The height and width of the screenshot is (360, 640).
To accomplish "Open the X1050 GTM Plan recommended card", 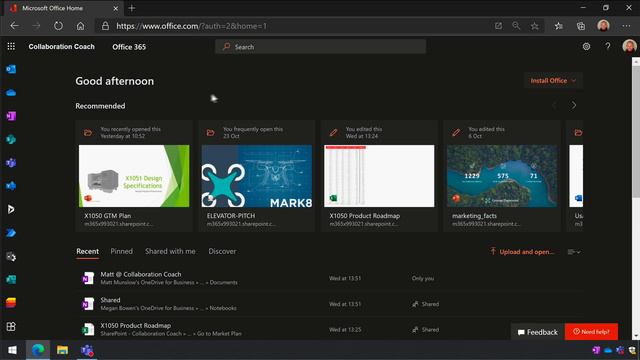I will [134, 176].
